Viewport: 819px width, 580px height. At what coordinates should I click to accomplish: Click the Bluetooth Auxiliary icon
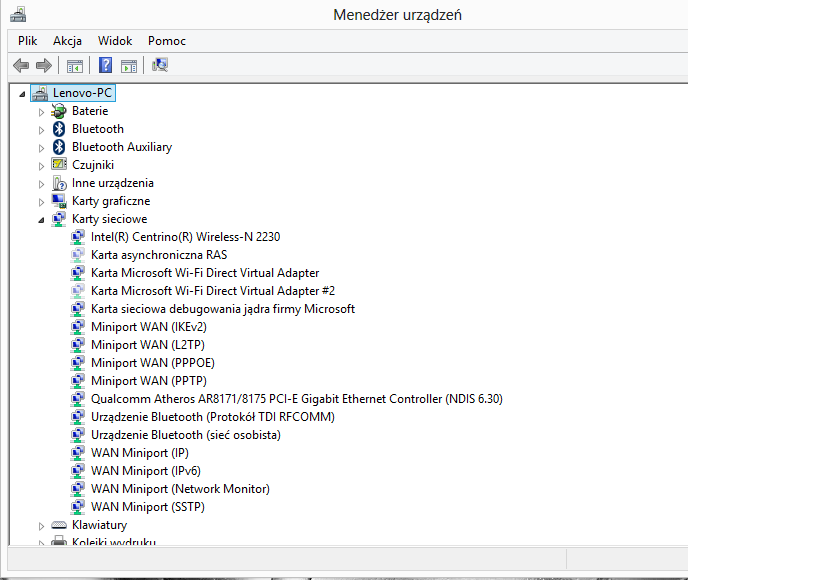59,147
